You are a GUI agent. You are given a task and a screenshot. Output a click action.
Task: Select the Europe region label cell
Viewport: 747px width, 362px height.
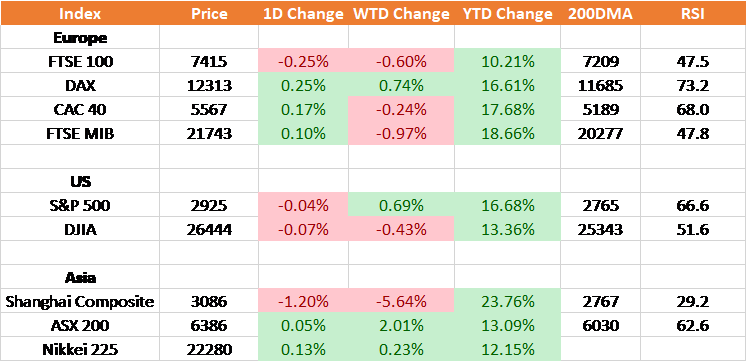[x=80, y=37]
